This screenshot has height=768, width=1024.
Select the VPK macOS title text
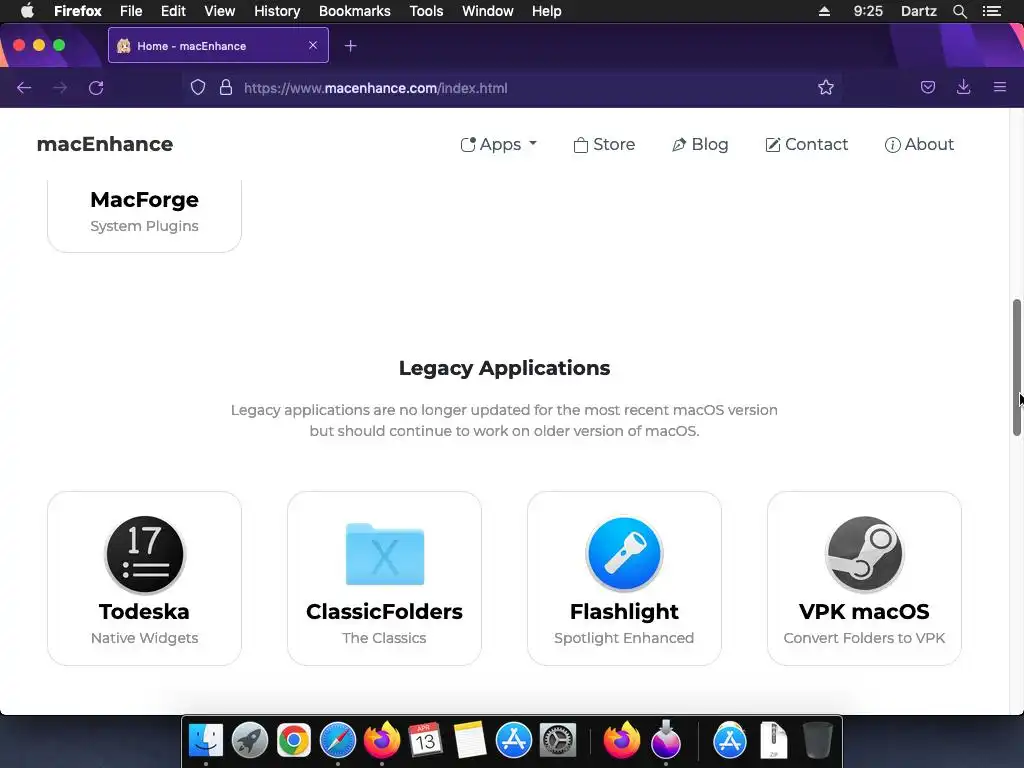[x=864, y=611]
